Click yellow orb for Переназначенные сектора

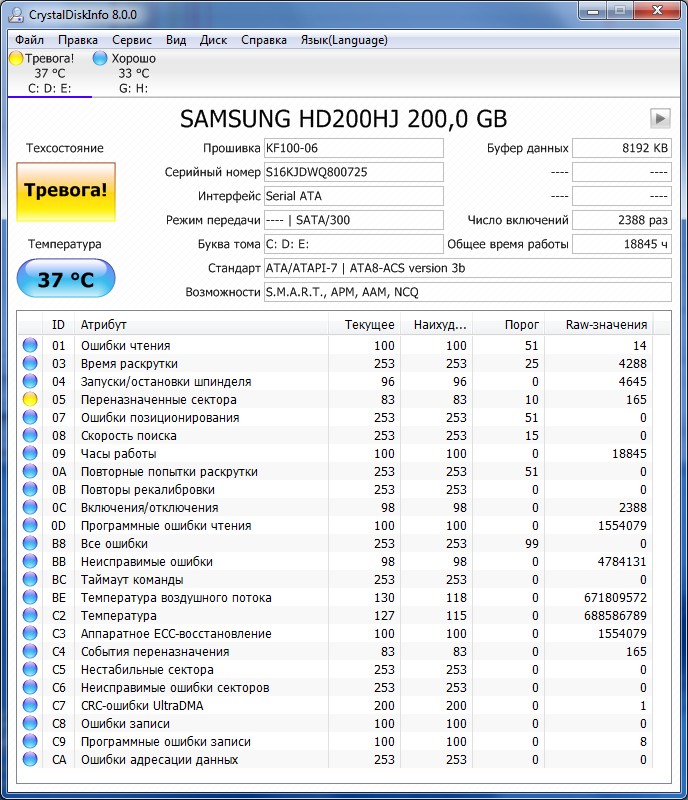click(x=30, y=399)
